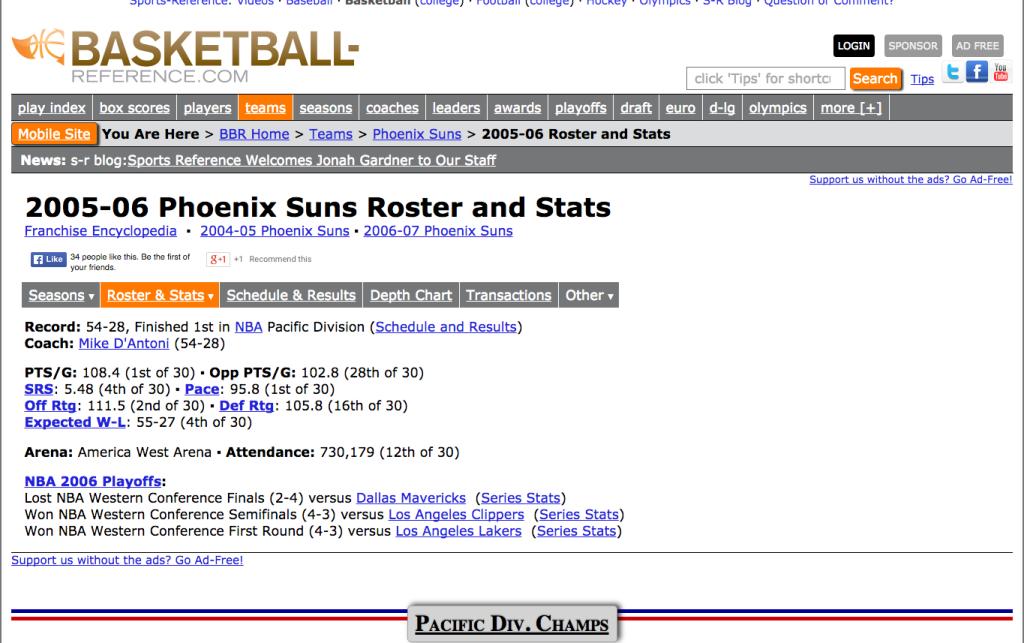This screenshot has width=1024, height=643.
Task: Open the euro nav tab
Action: [680, 108]
